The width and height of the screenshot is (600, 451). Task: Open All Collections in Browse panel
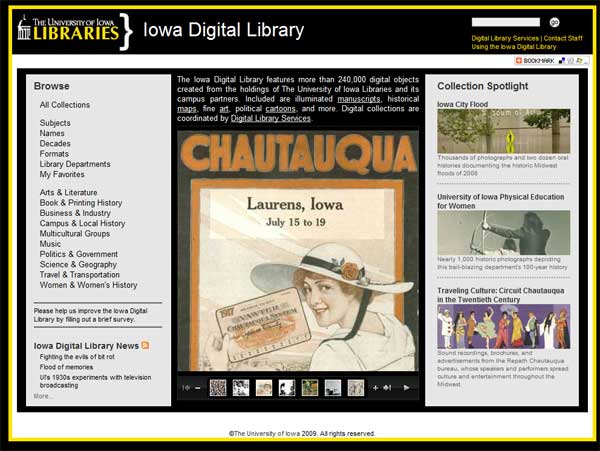click(x=65, y=105)
